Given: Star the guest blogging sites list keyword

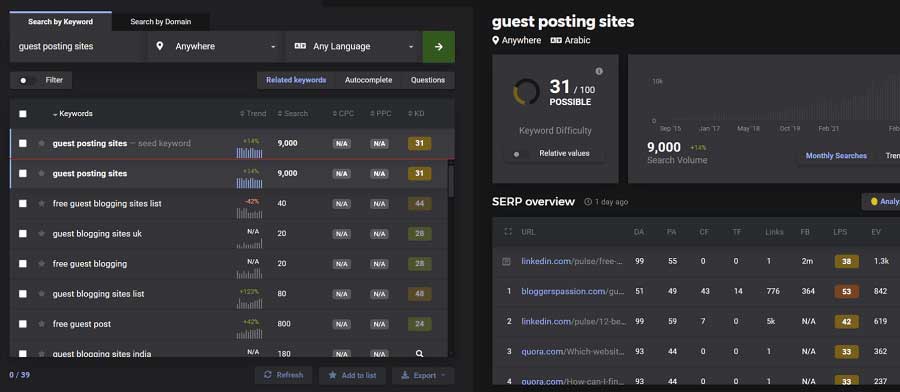Looking at the screenshot, I should (x=41, y=294).
